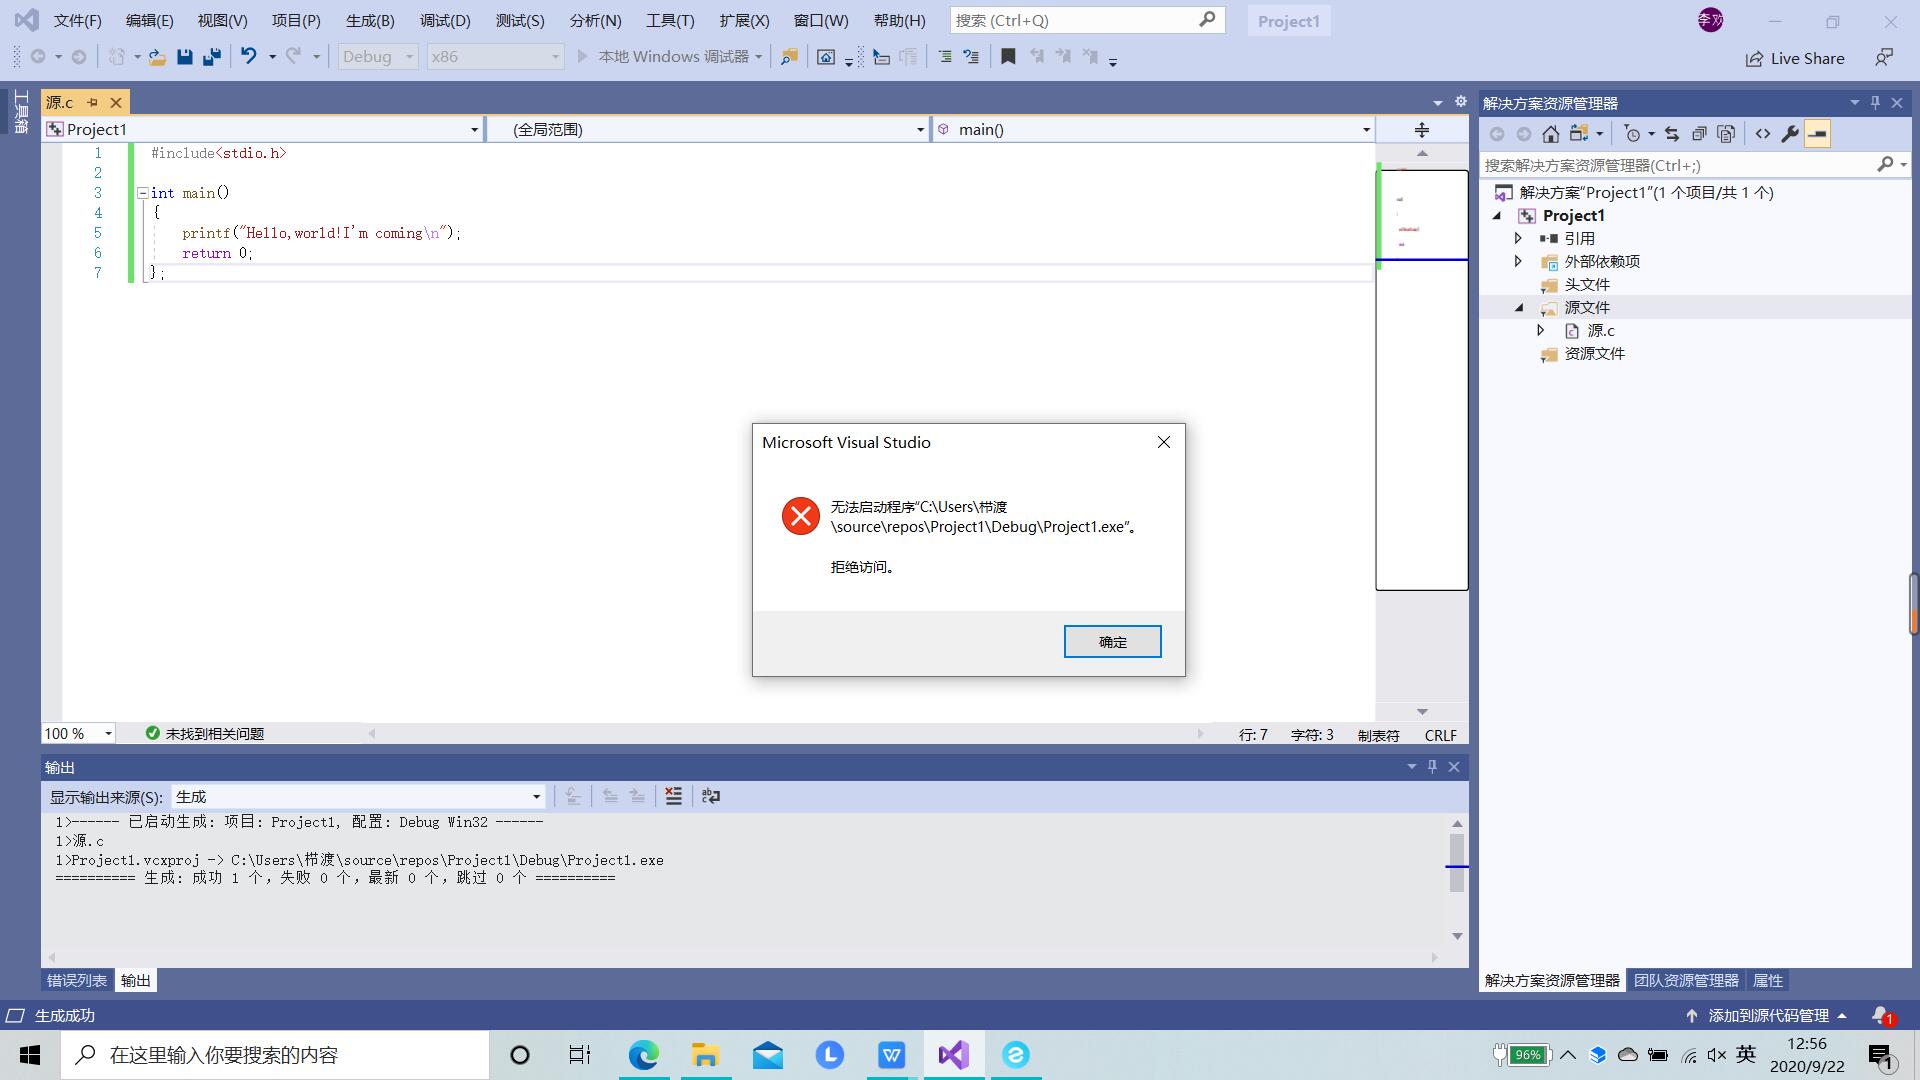Click the Save All toolbar icon
Image resolution: width=1920 pixels, height=1080 pixels.
pyautogui.click(x=212, y=57)
